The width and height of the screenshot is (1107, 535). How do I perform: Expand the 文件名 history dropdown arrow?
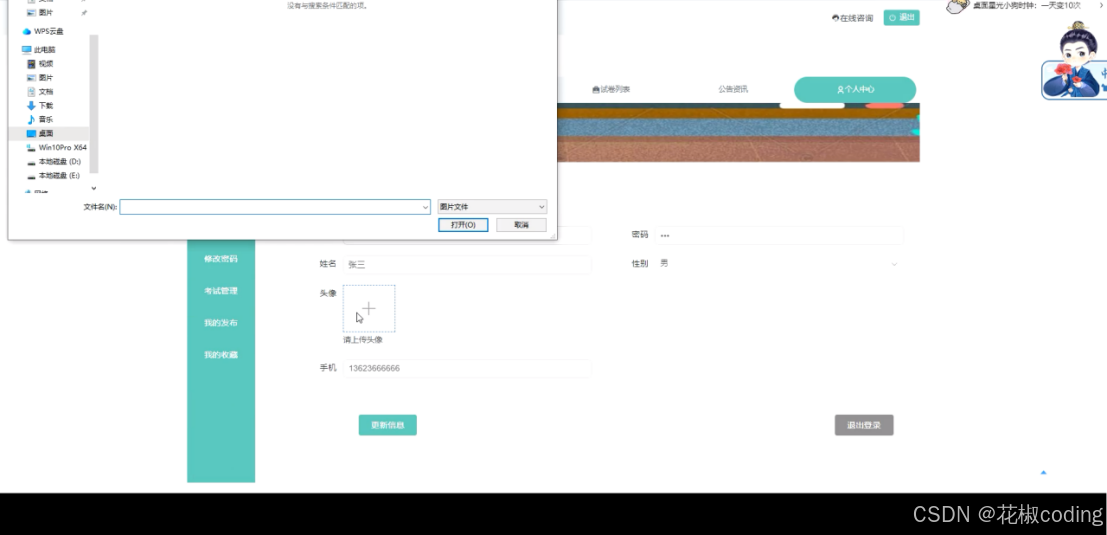(x=426, y=207)
